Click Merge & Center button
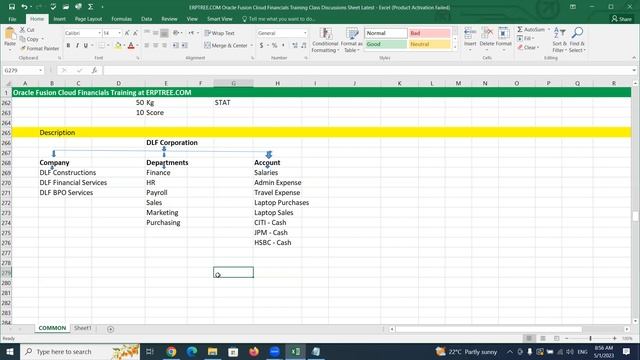 pos(226,45)
